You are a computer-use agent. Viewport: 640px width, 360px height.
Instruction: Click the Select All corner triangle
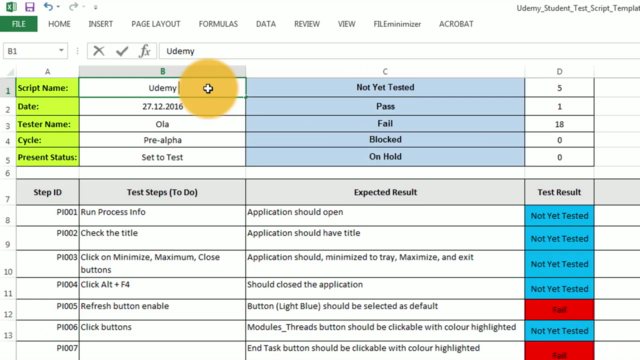pyautogui.click(x=10, y=72)
